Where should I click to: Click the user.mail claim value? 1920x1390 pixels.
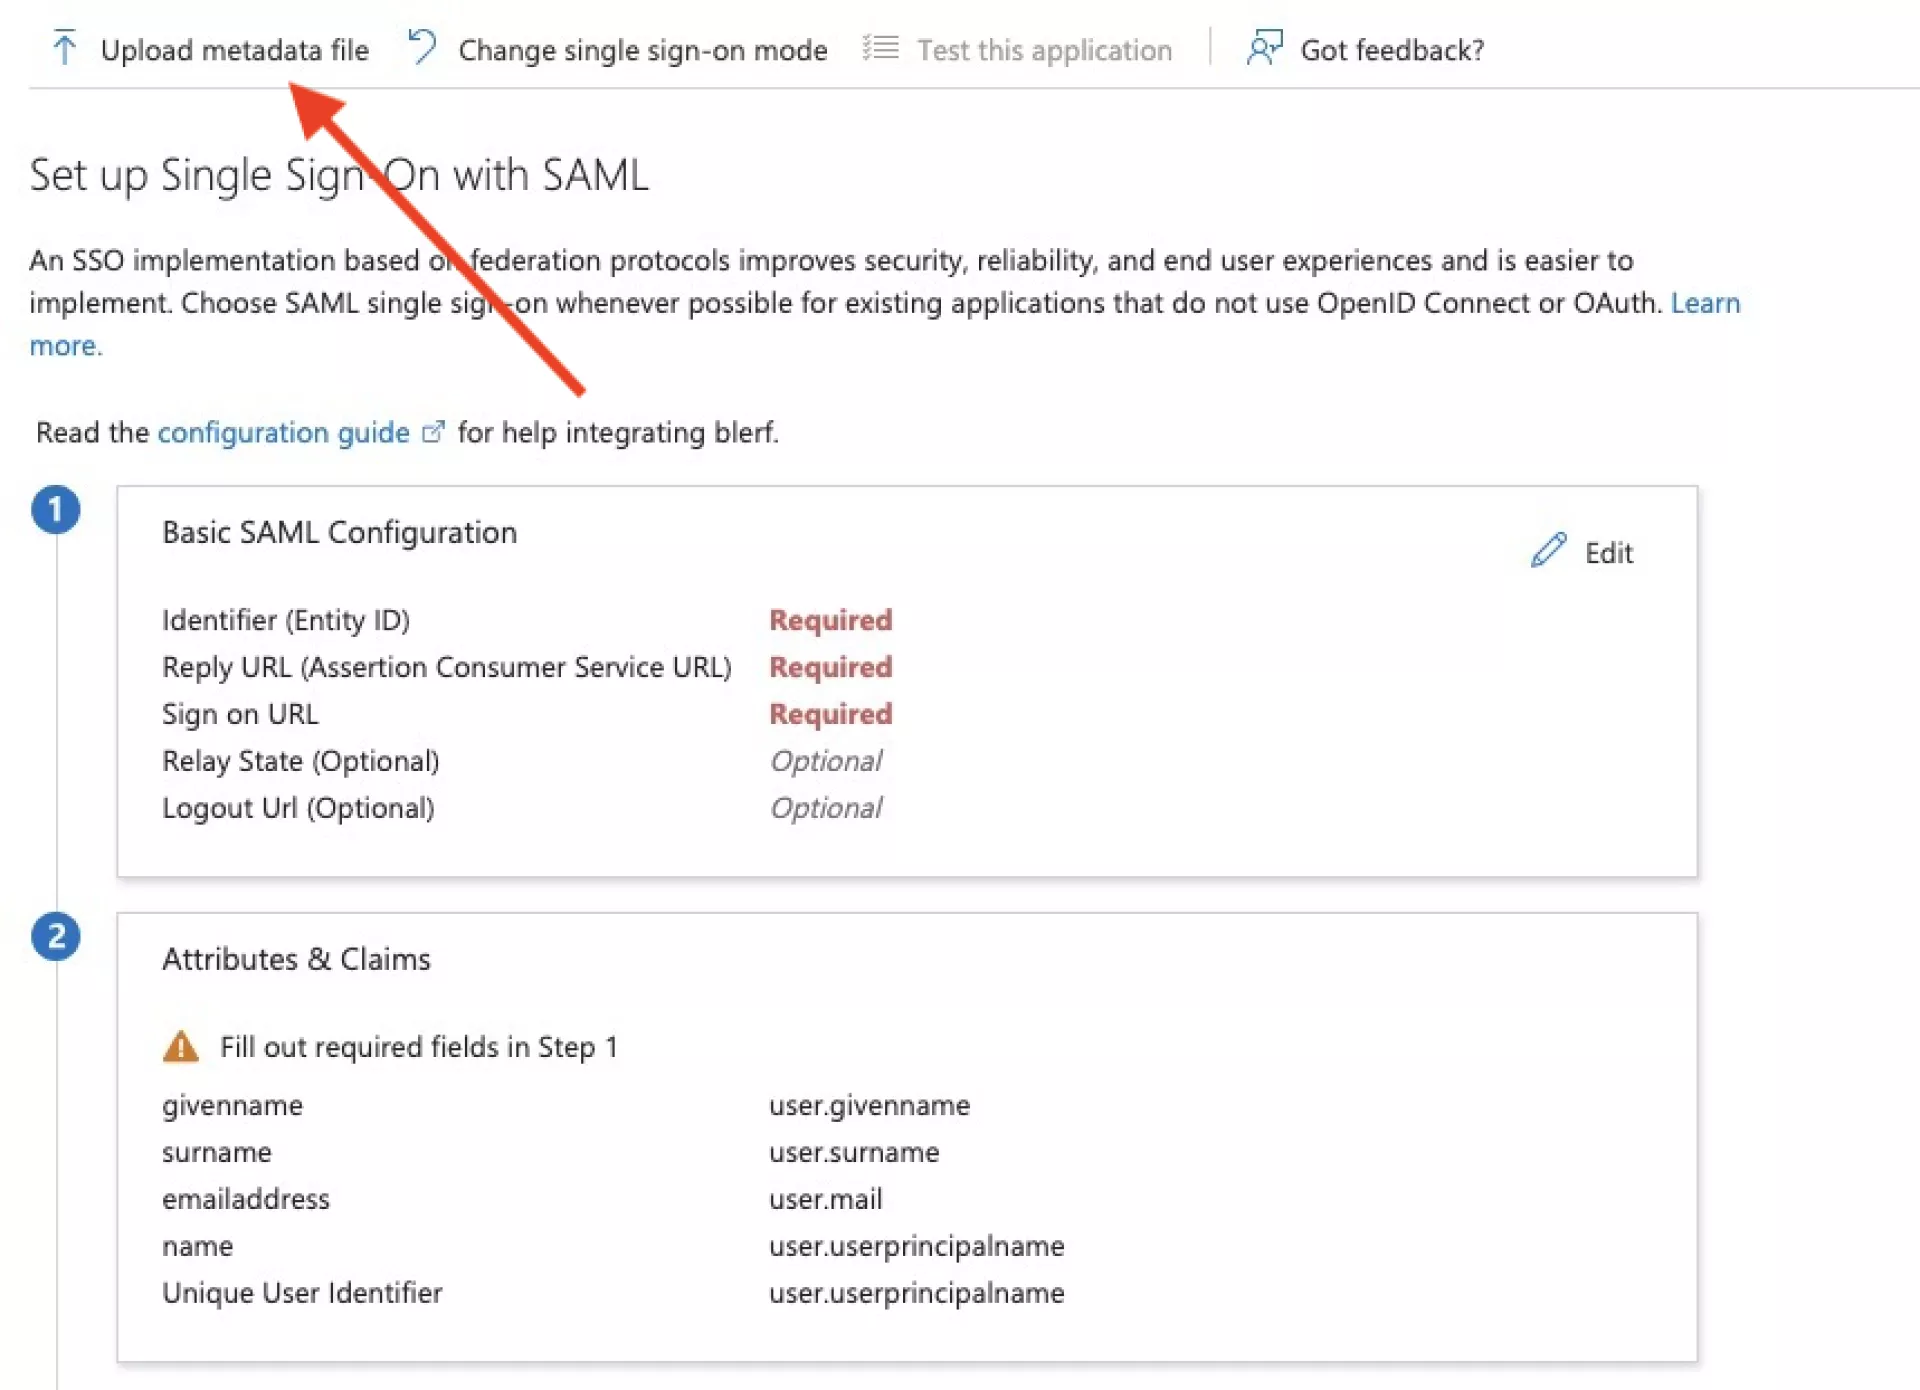pyautogui.click(x=825, y=1199)
